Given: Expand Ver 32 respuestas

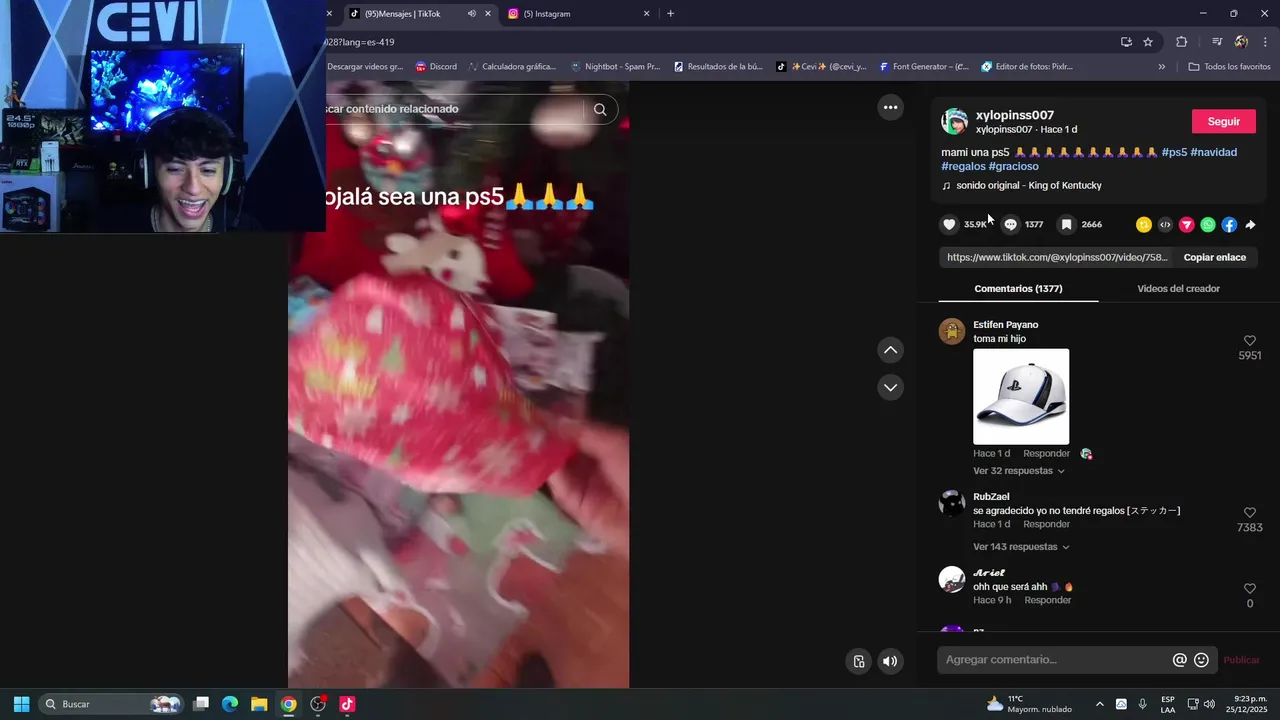Looking at the screenshot, I should tap(1018, 471).
